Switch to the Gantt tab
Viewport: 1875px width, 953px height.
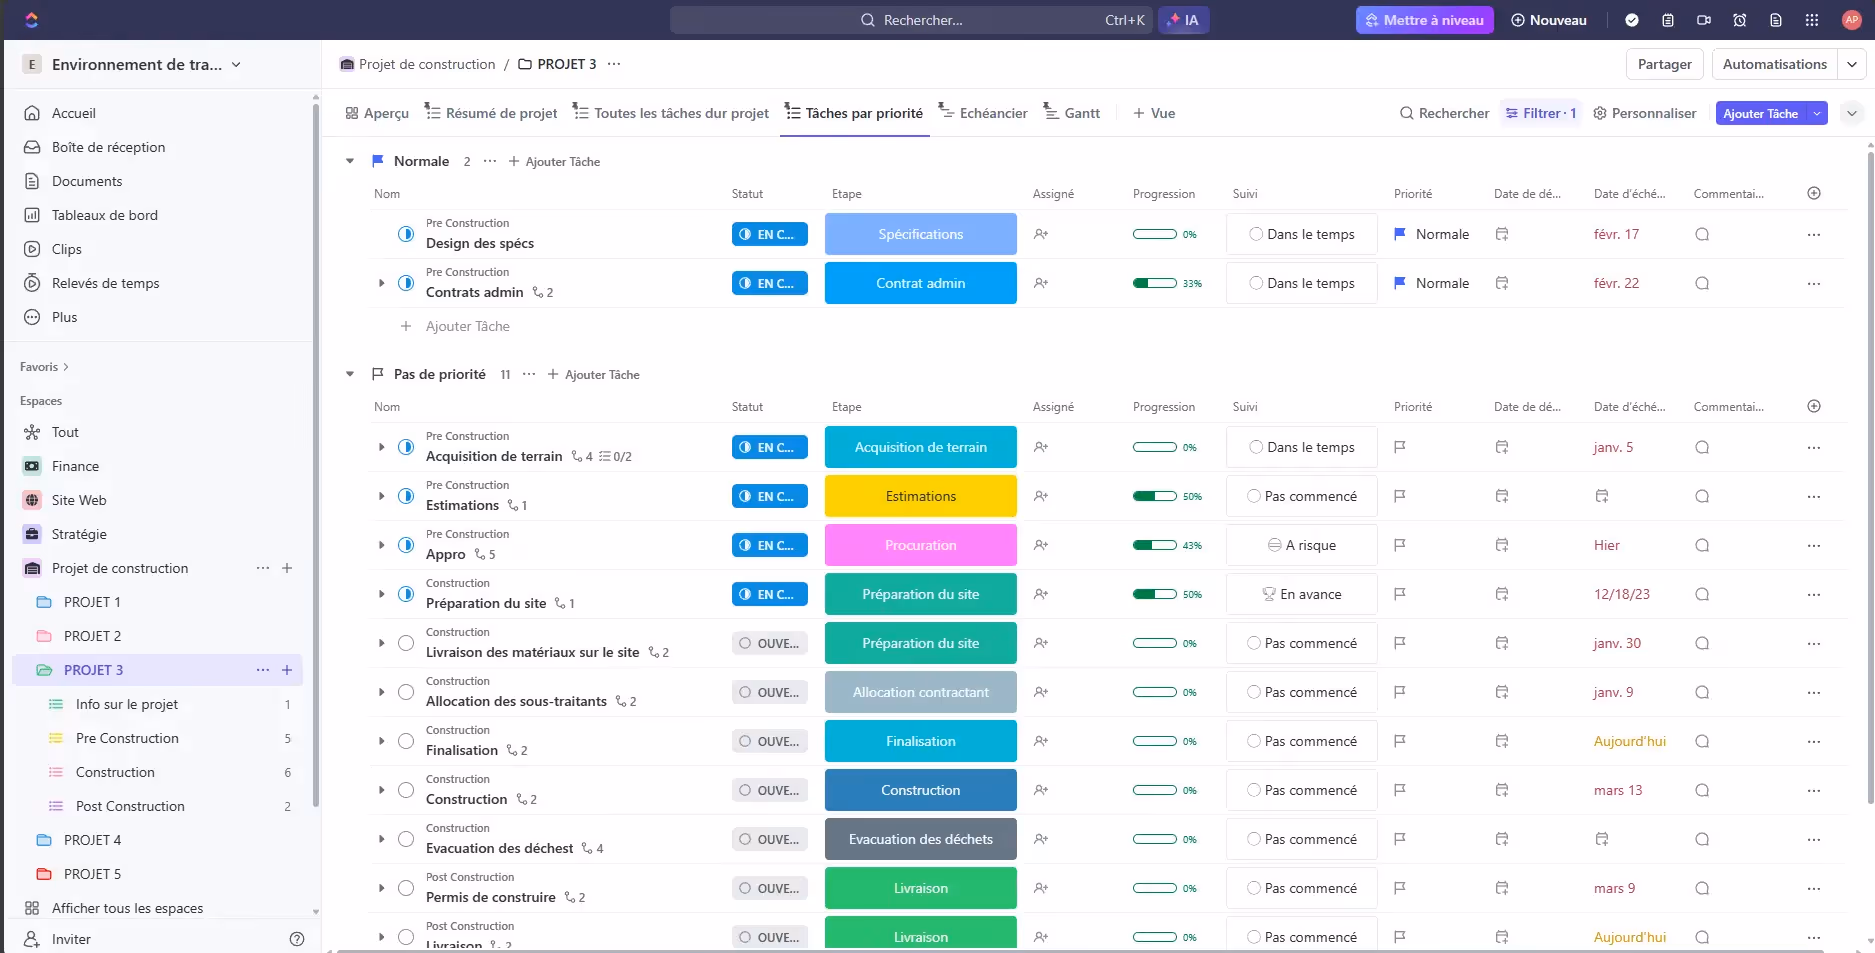click(x=1072, y=113)
